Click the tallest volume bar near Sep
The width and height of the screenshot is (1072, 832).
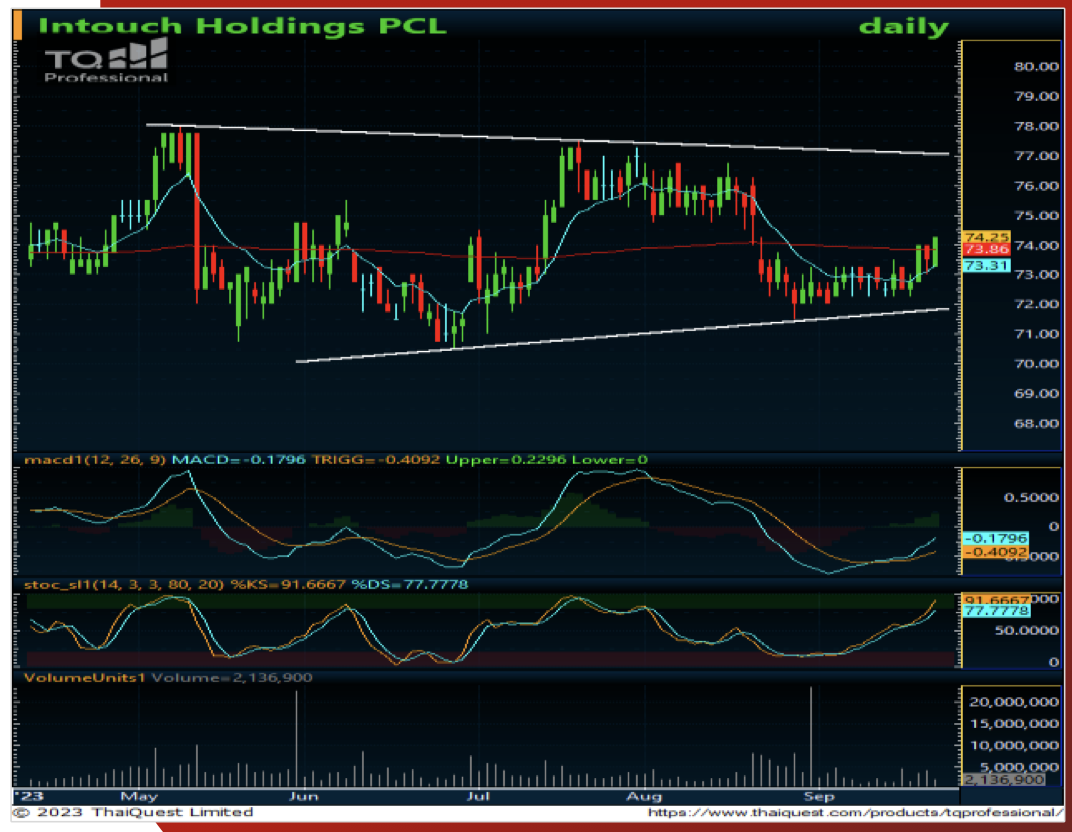coord(812,737)
